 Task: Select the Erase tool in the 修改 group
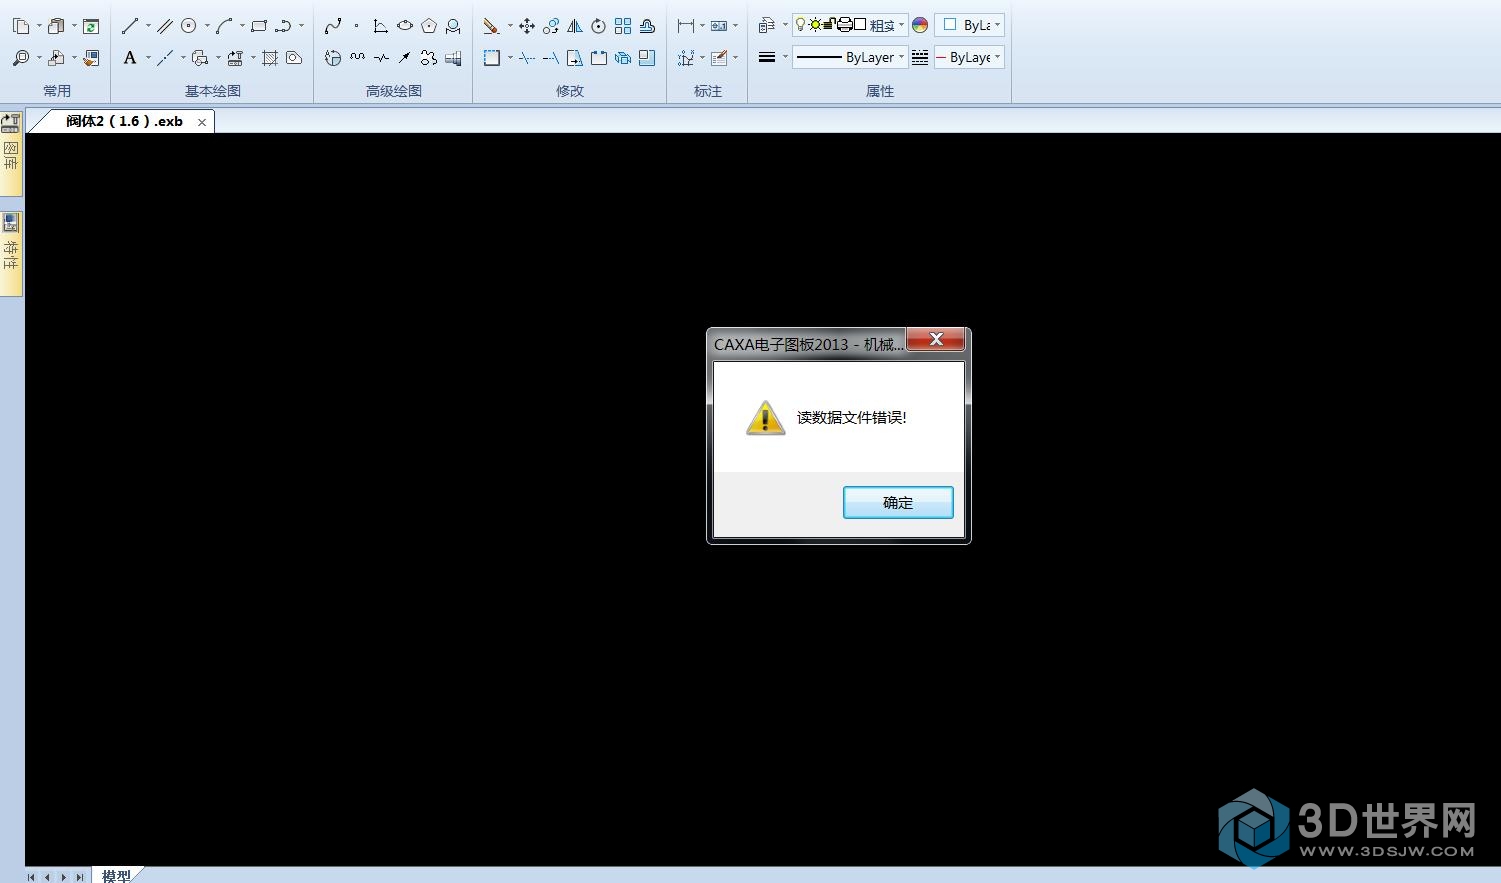[491, 26]
